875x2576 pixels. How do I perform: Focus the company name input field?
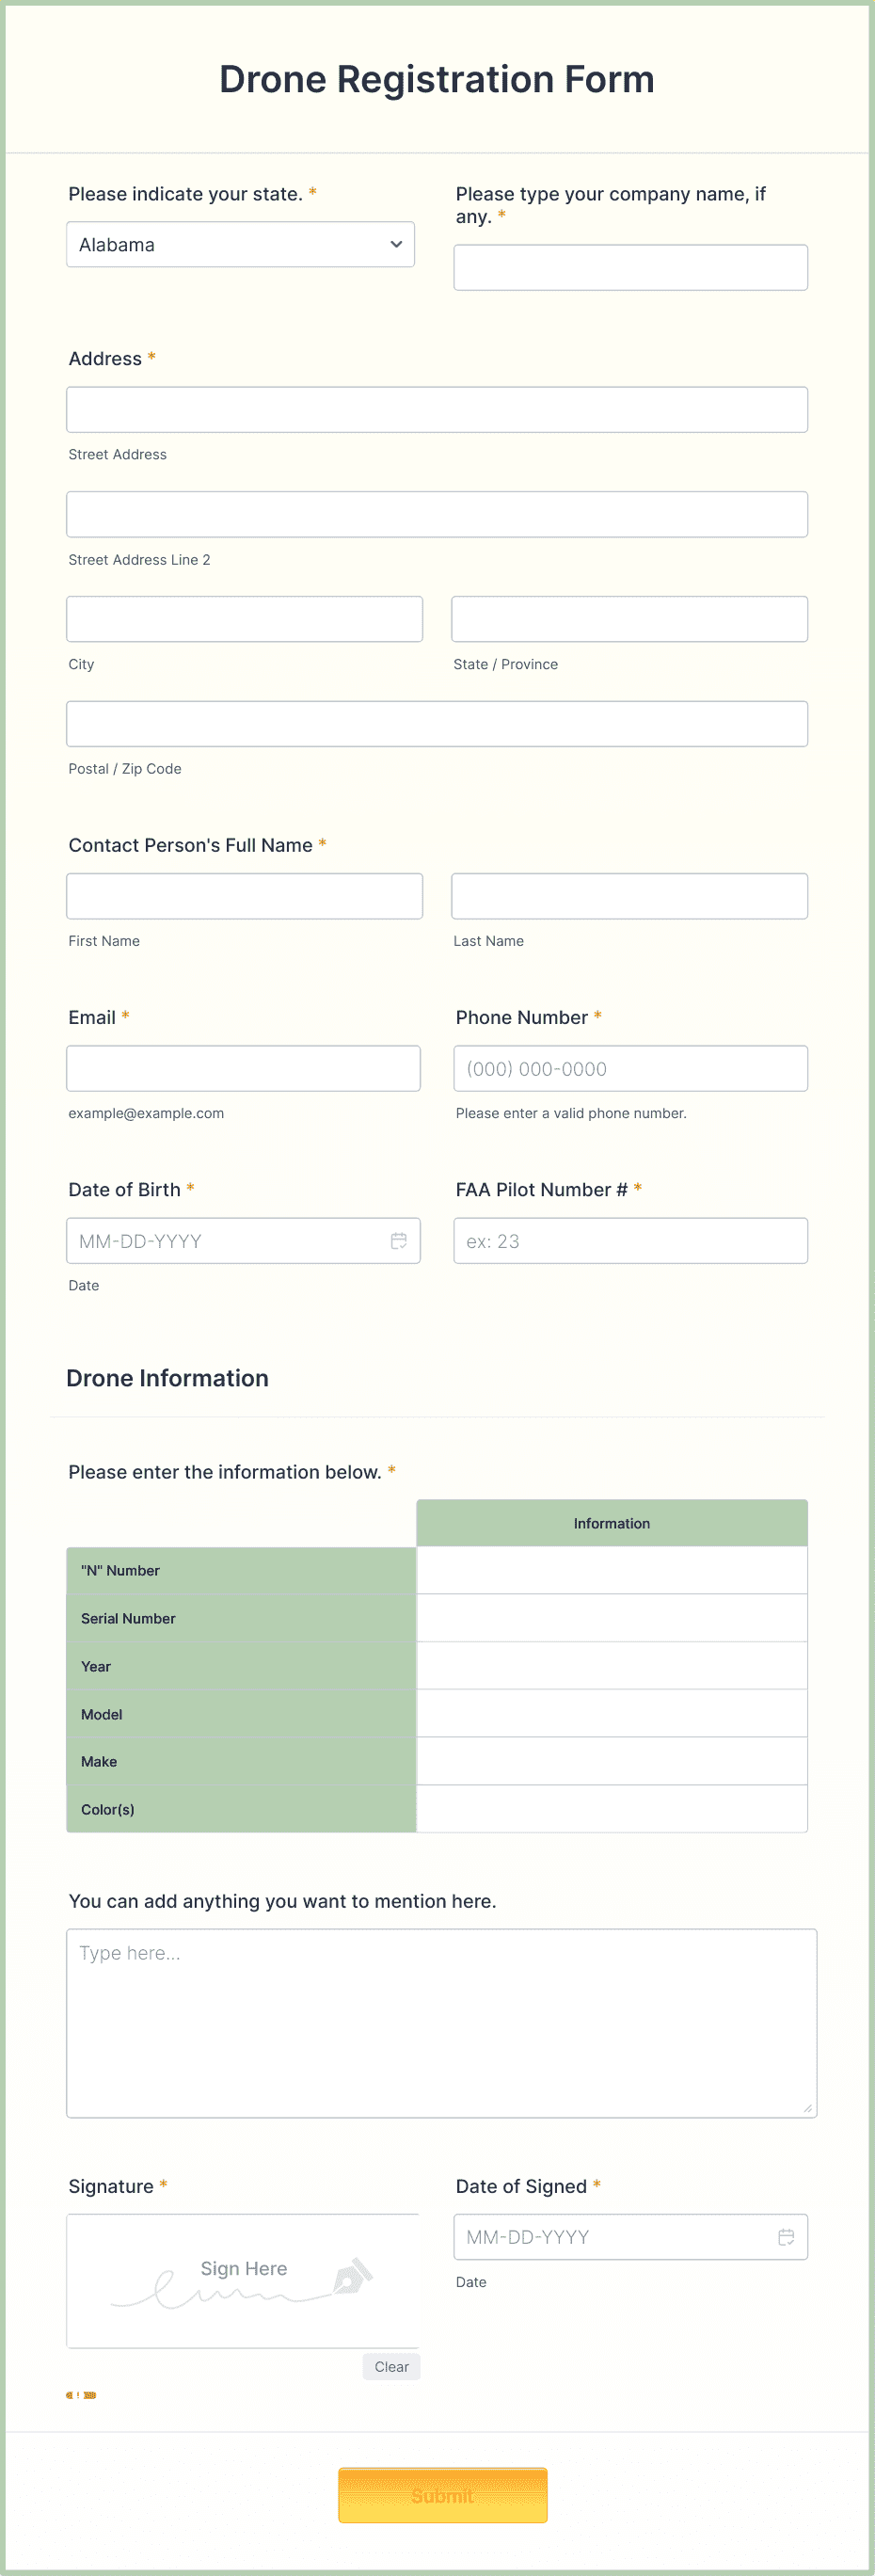coord(630,268)
